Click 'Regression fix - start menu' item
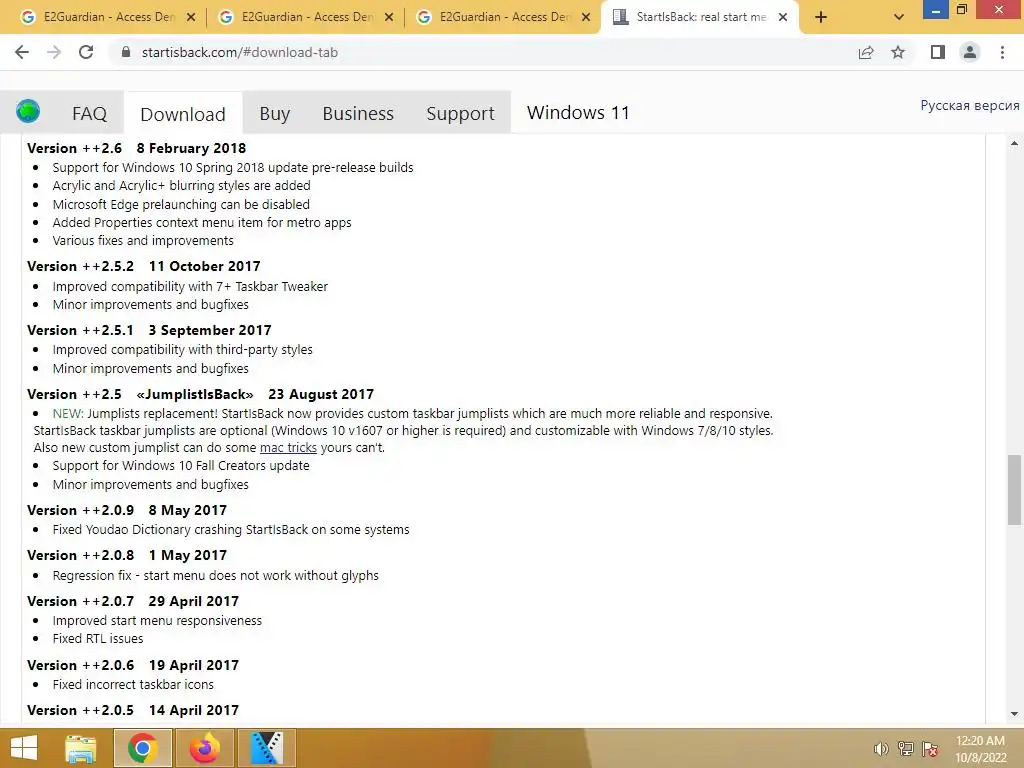This screenshot has width=1024, height=768. [216, 575]
